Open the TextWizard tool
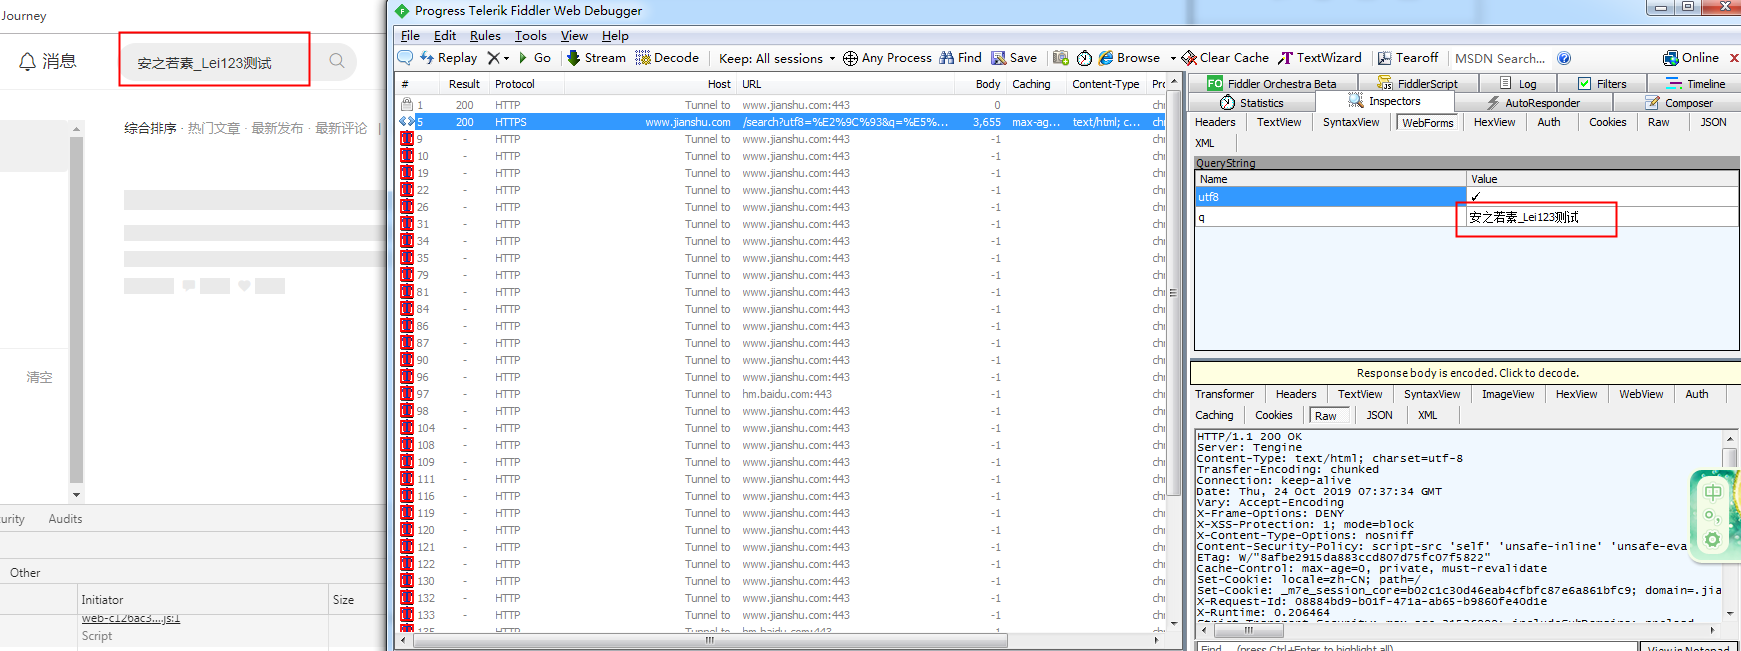Viewport: 1741px width, 651px height. (1320, 58)
